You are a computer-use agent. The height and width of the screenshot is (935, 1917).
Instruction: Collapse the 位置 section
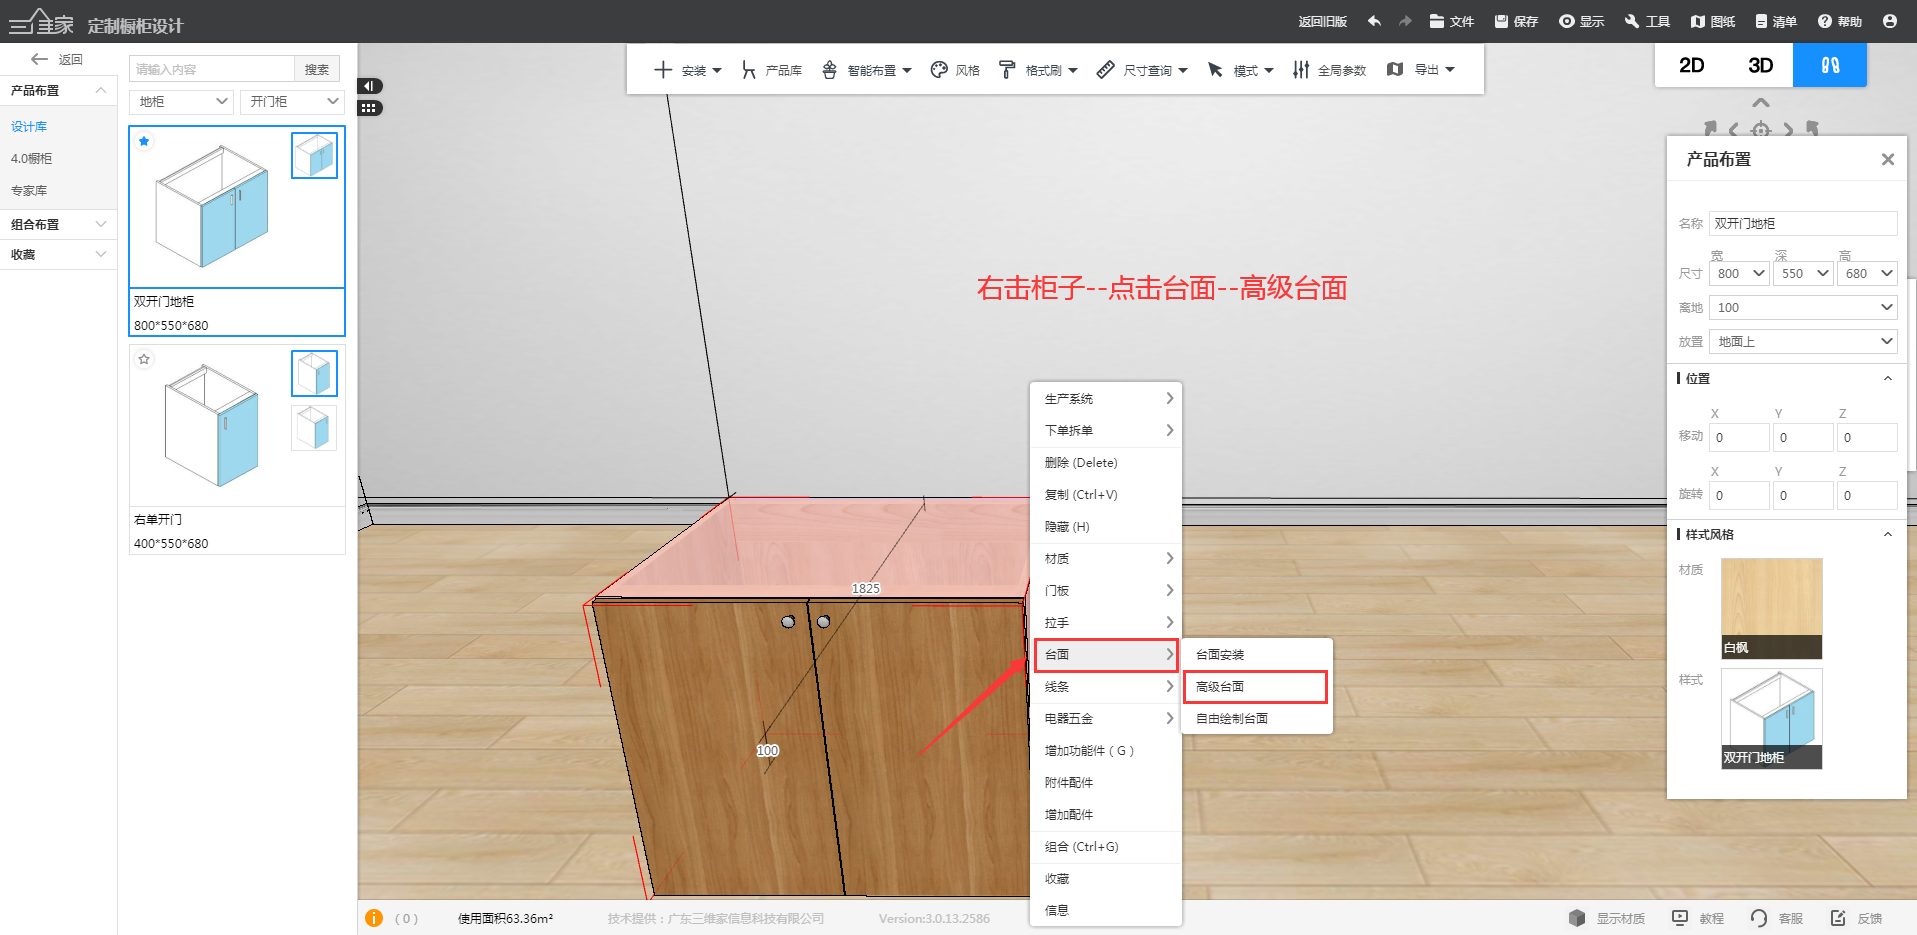click(x=1888, y=378)
